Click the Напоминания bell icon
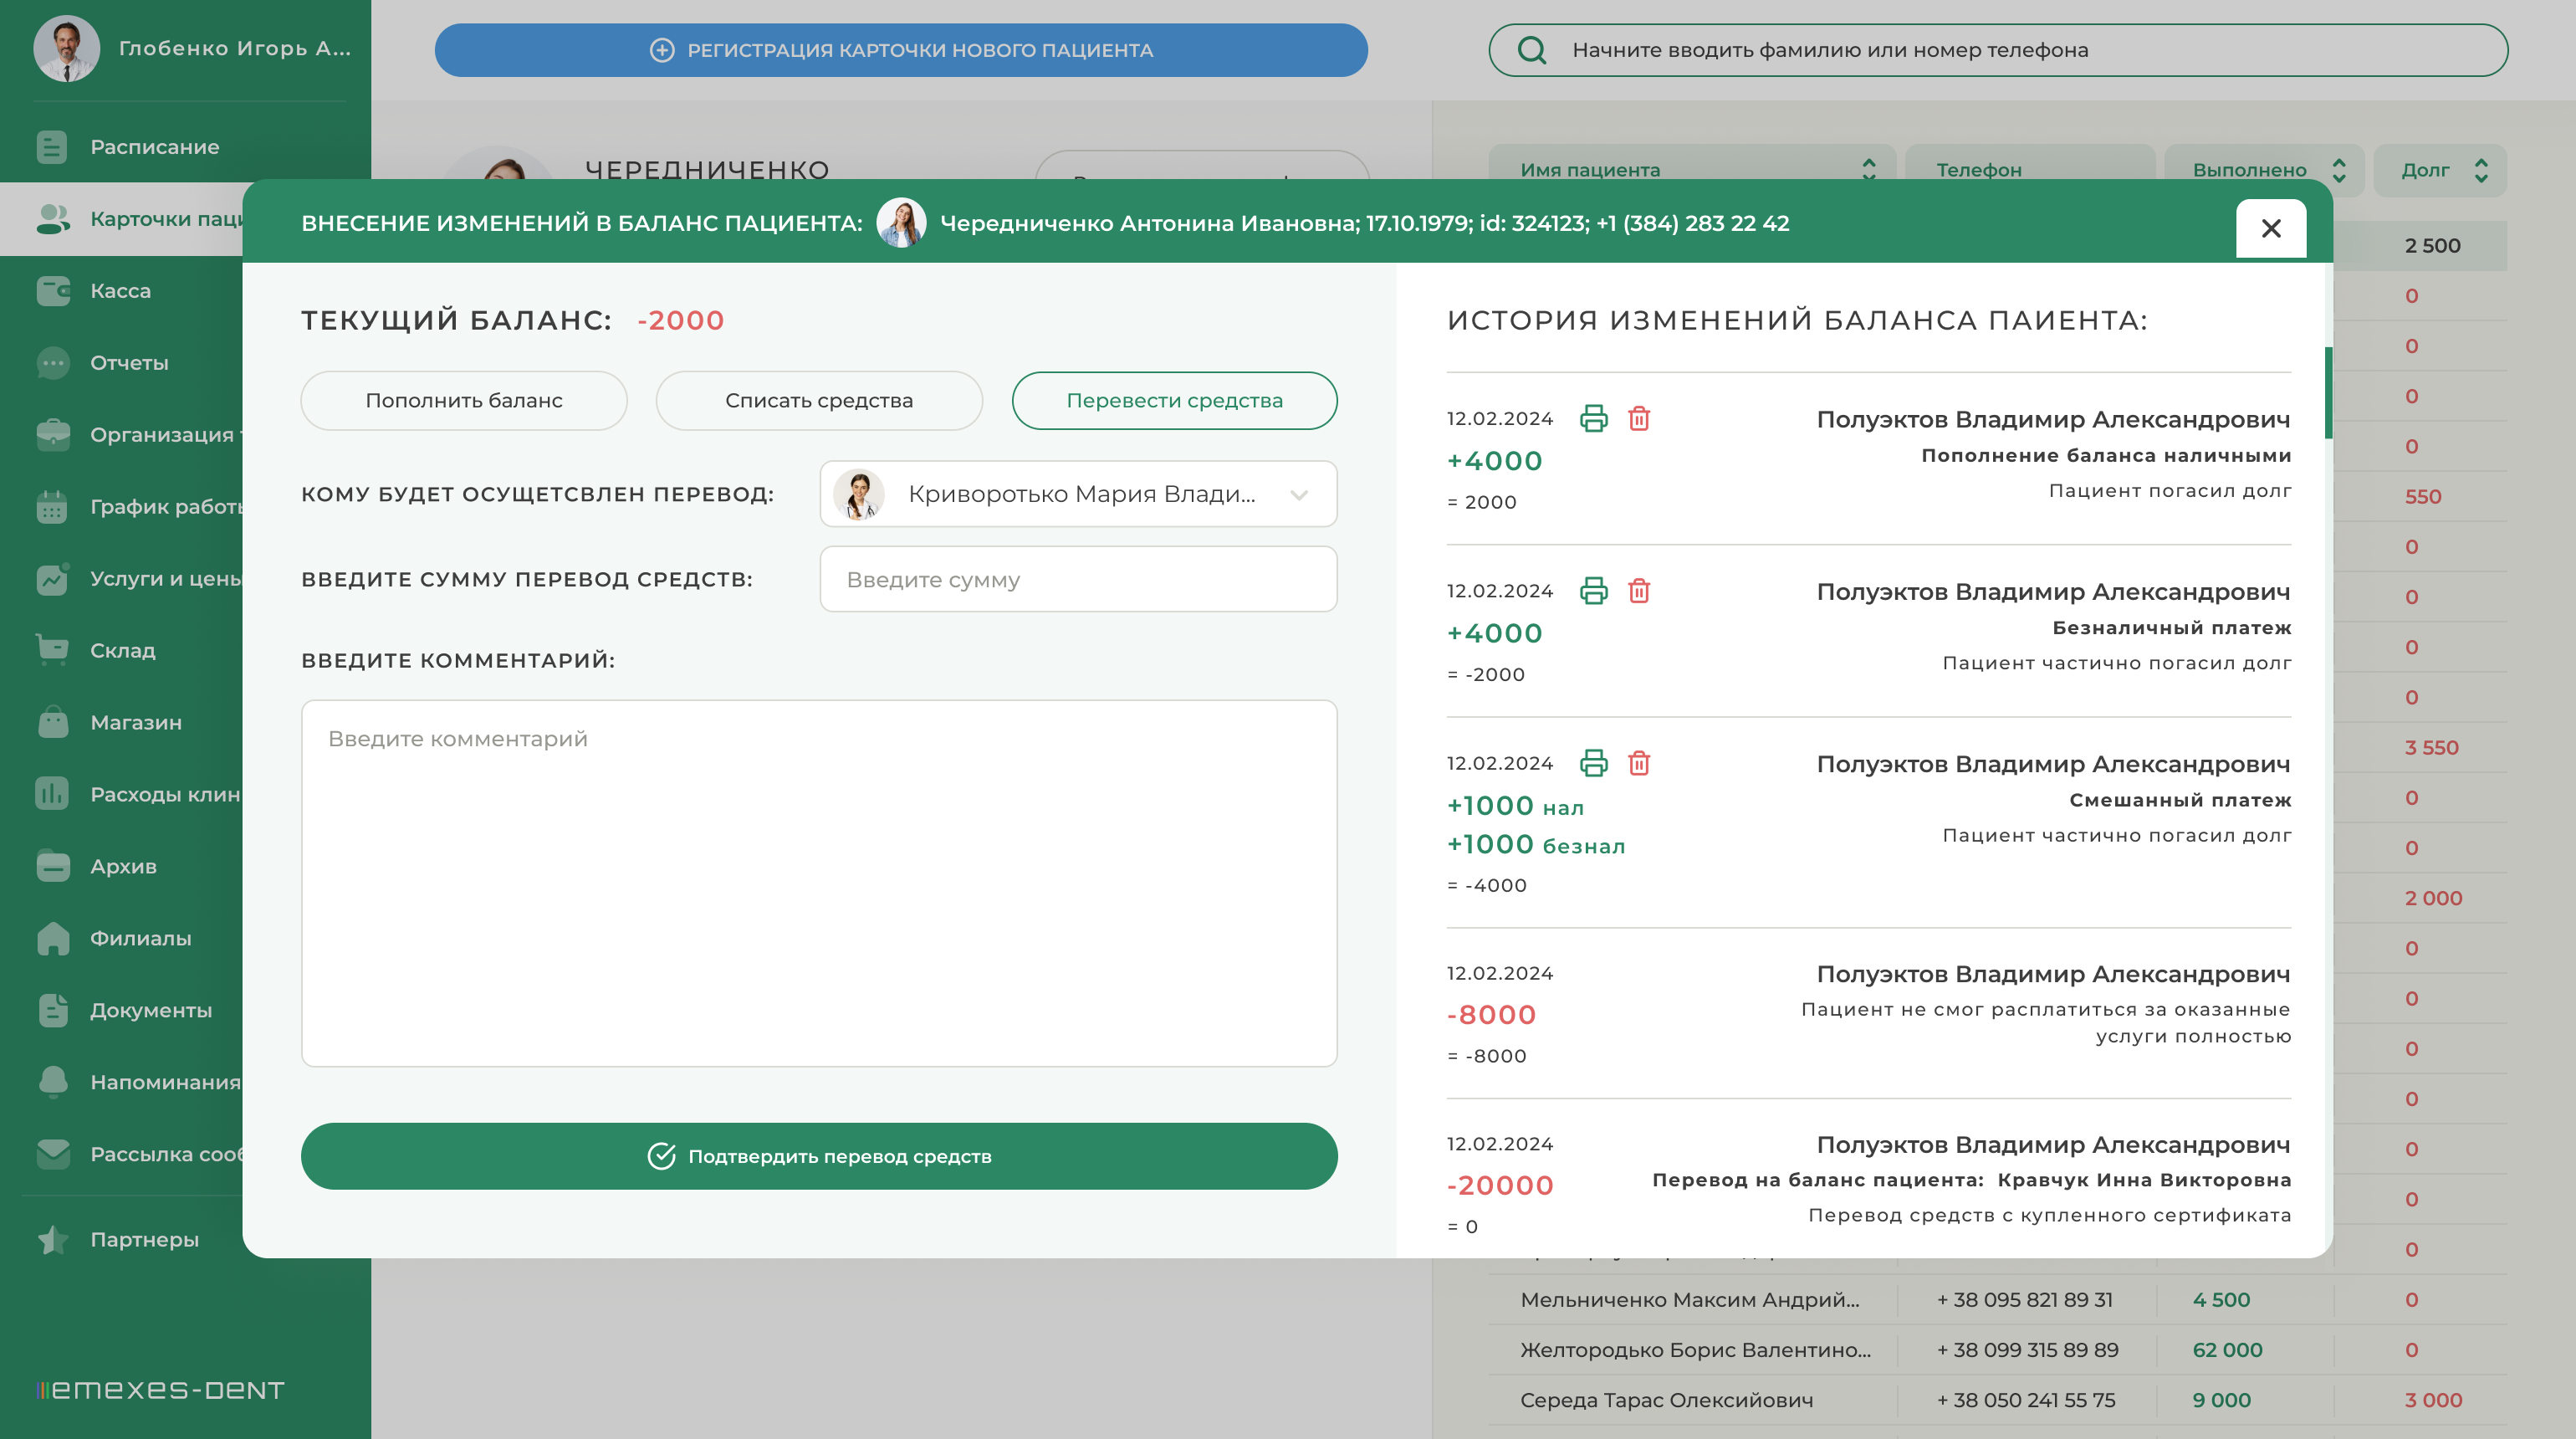2576x1439 pixels. [52, 1082]
